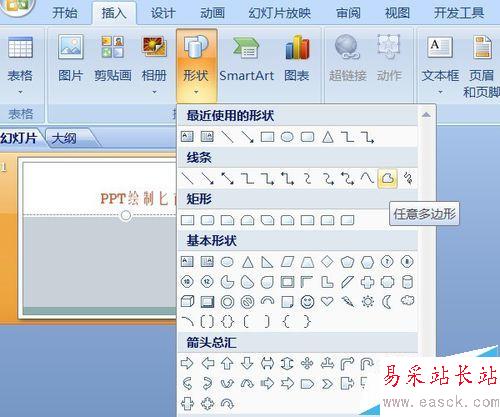
Task: Pick the triangle in recently used shapes
Action: coord(328,137)
